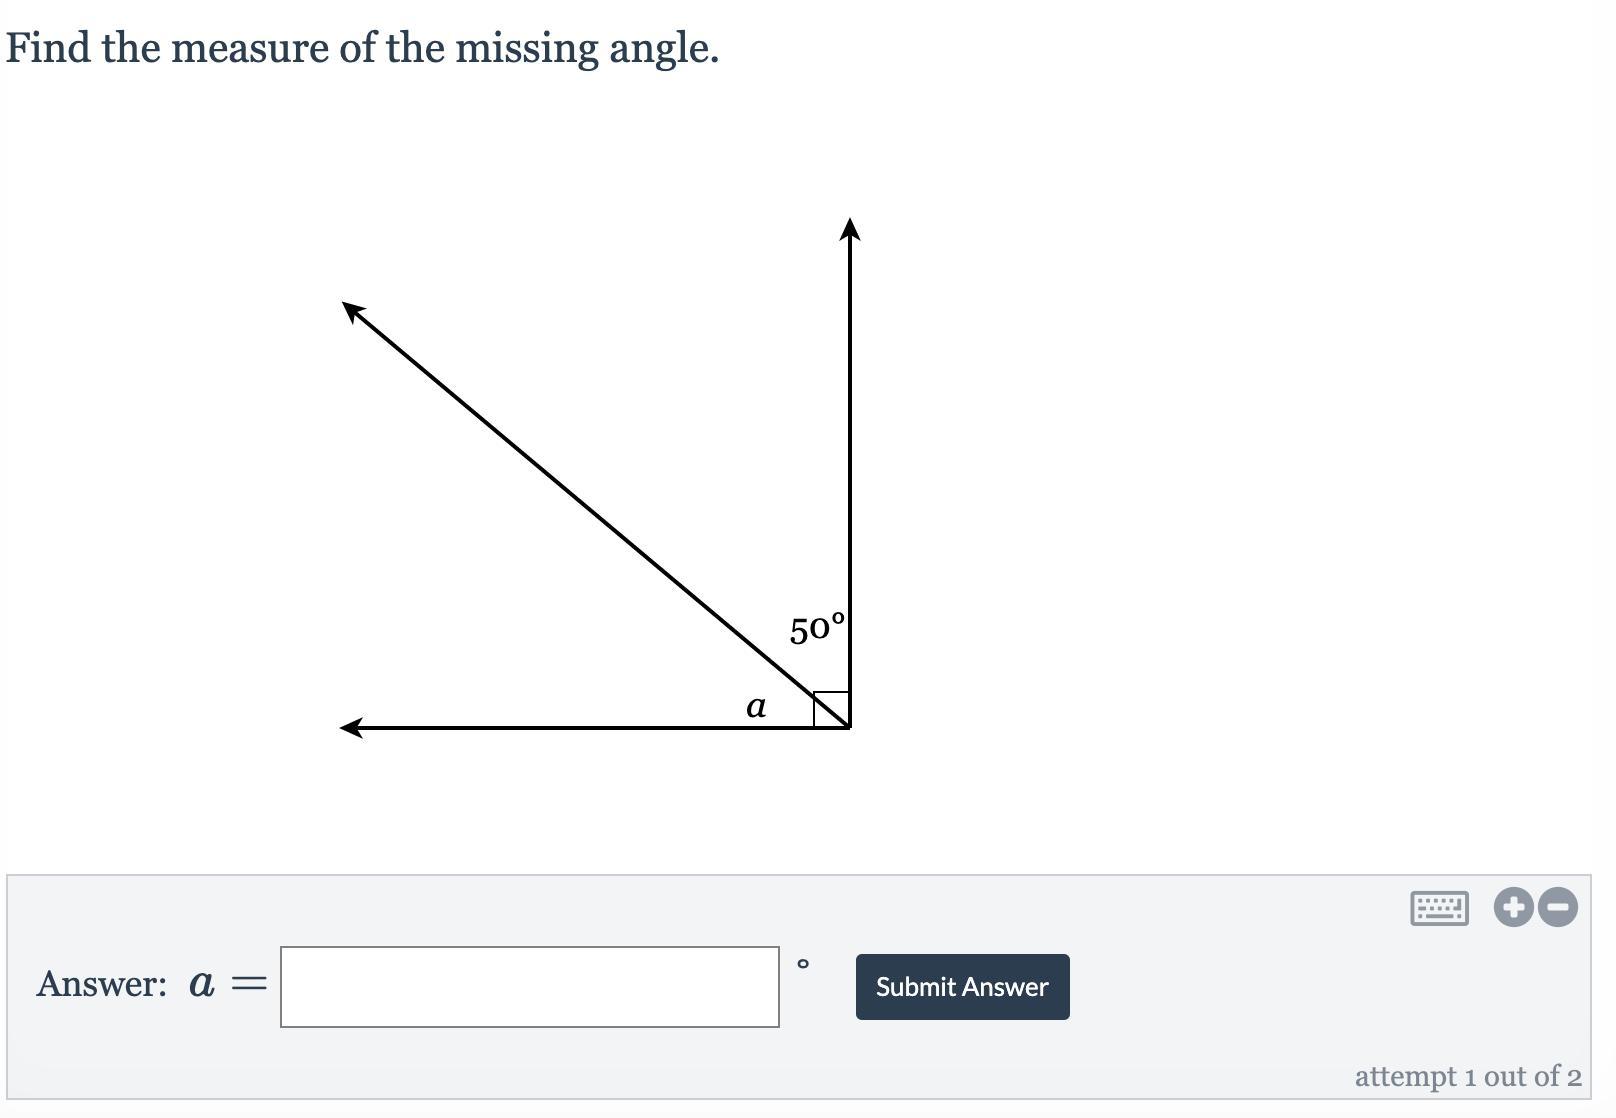This screenshot has height=1118, width=1616.
Task: Click the "Find the measure" question text
Action: coord(362,48)
